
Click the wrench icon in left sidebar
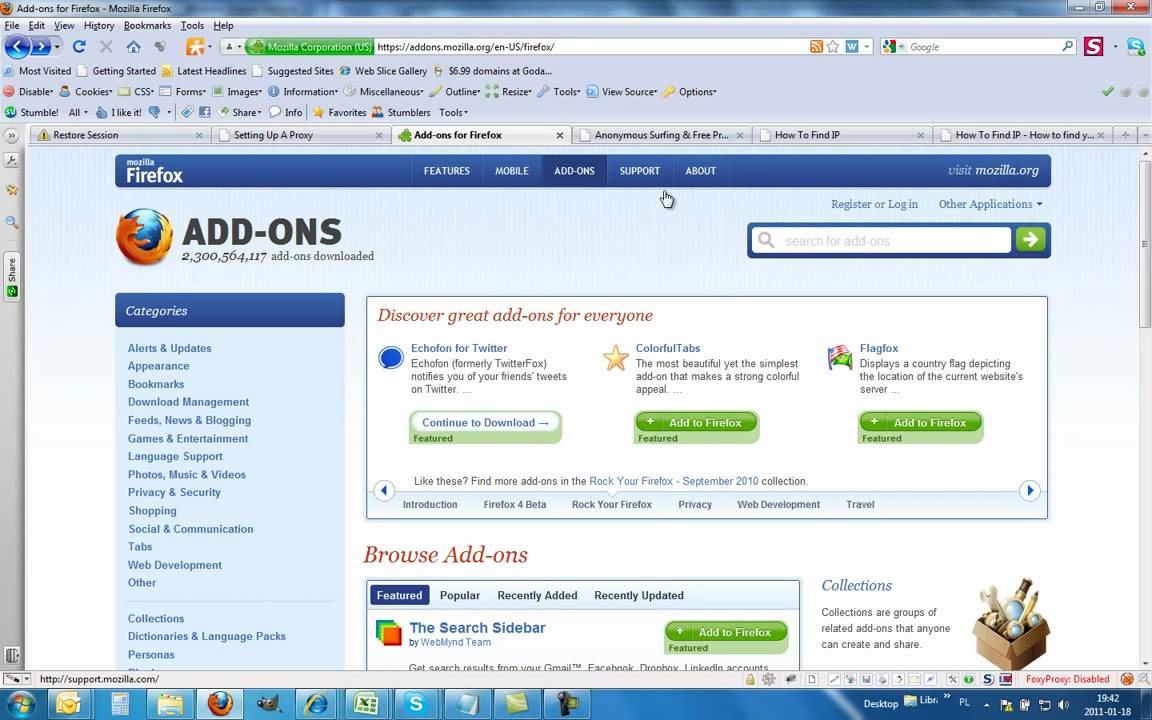pyautogui.click(x=12, y=160)
